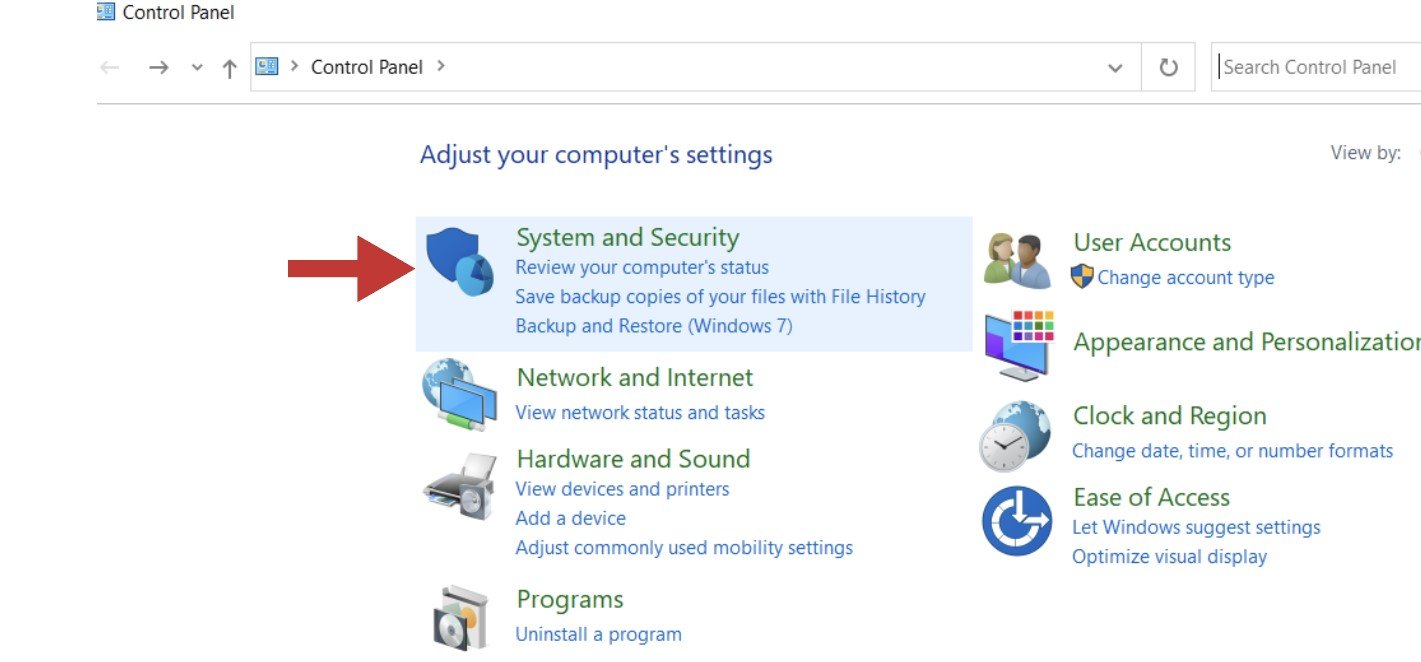The height and width of the screenshot is (662, 1421).
Task: Open Review your computer's status link
Action: pos(642,268)
